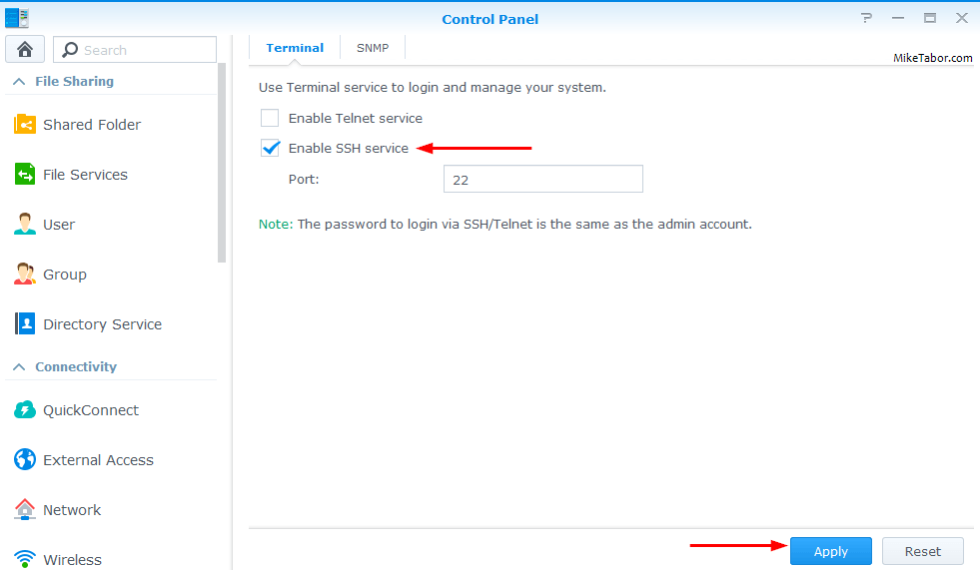Switch to the Terminal tab
This screenshot has height=570, width=980.
coord(294,48)
